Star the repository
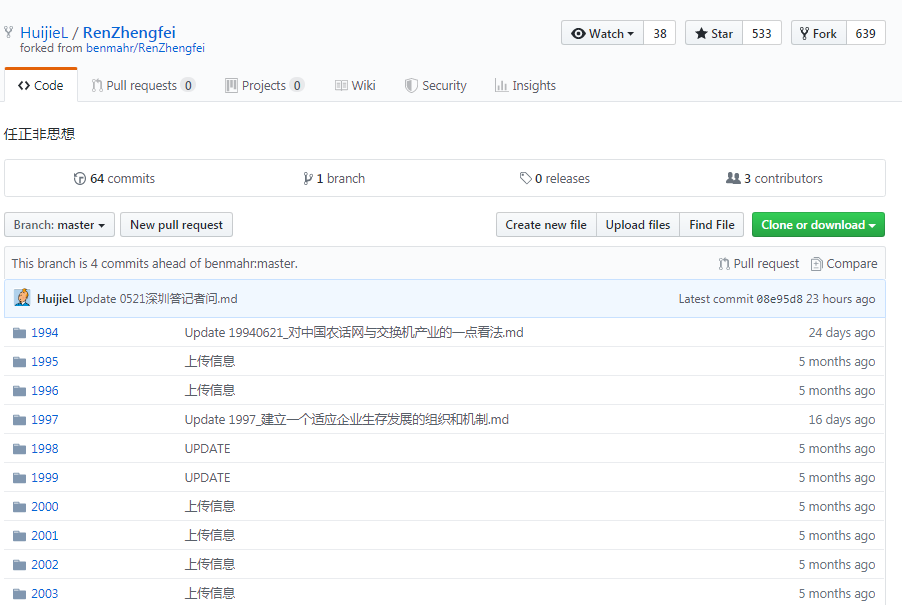This screenshot has width=902, height=605. 714,33
